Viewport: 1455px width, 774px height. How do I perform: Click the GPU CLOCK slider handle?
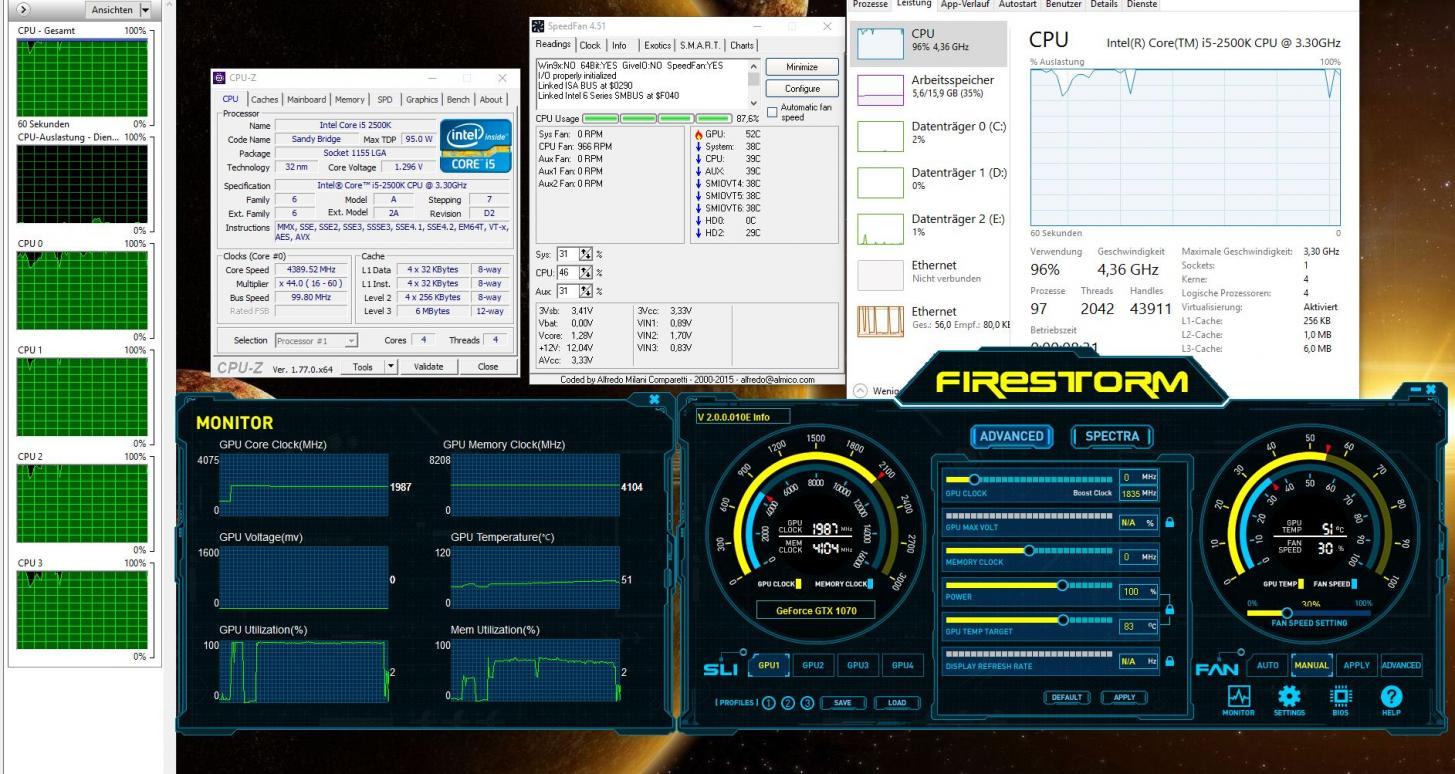point(974,479)
